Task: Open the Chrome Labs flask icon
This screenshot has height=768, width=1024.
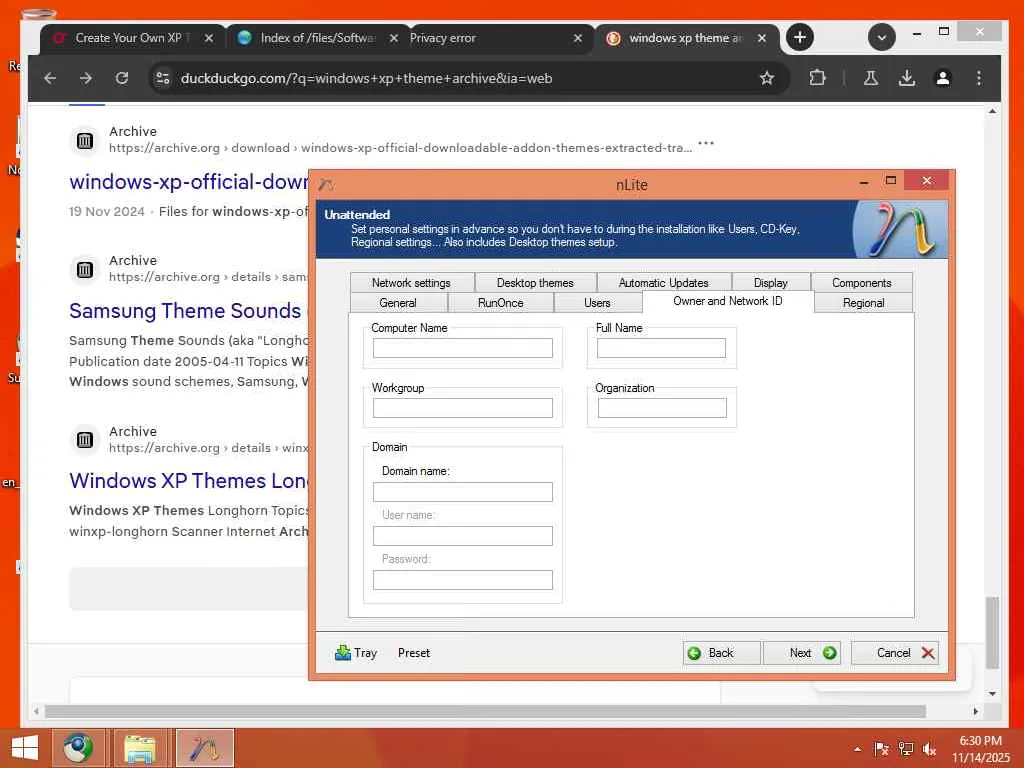Action: [x=871, y=78]
